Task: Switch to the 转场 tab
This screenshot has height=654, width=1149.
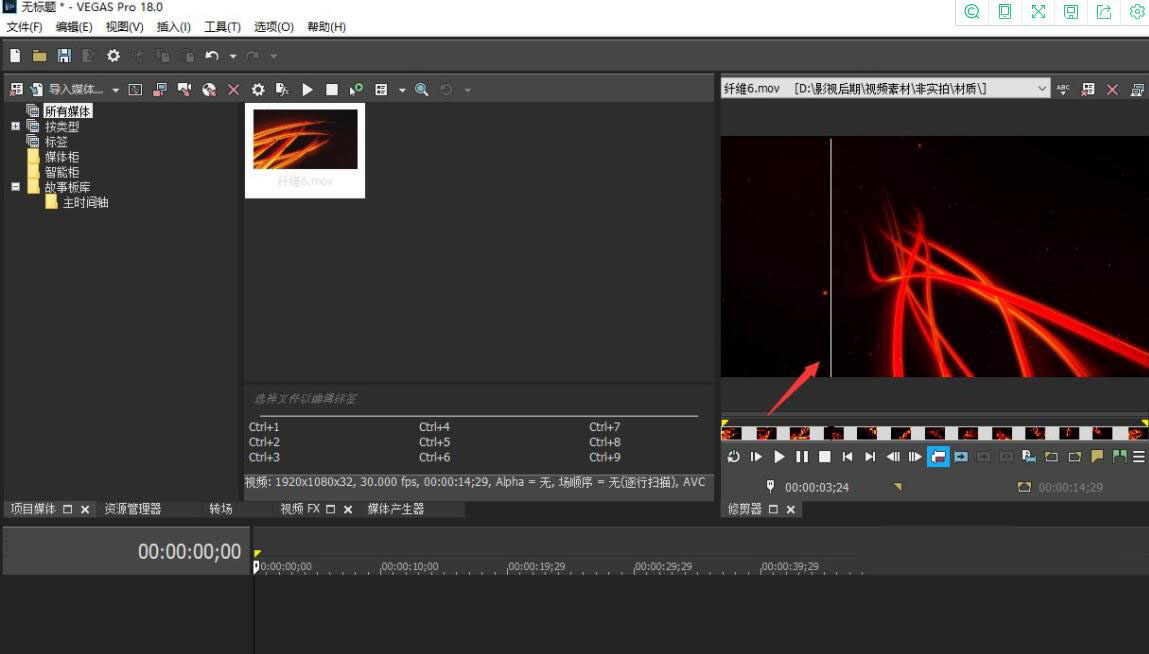Action: [218, 508]
